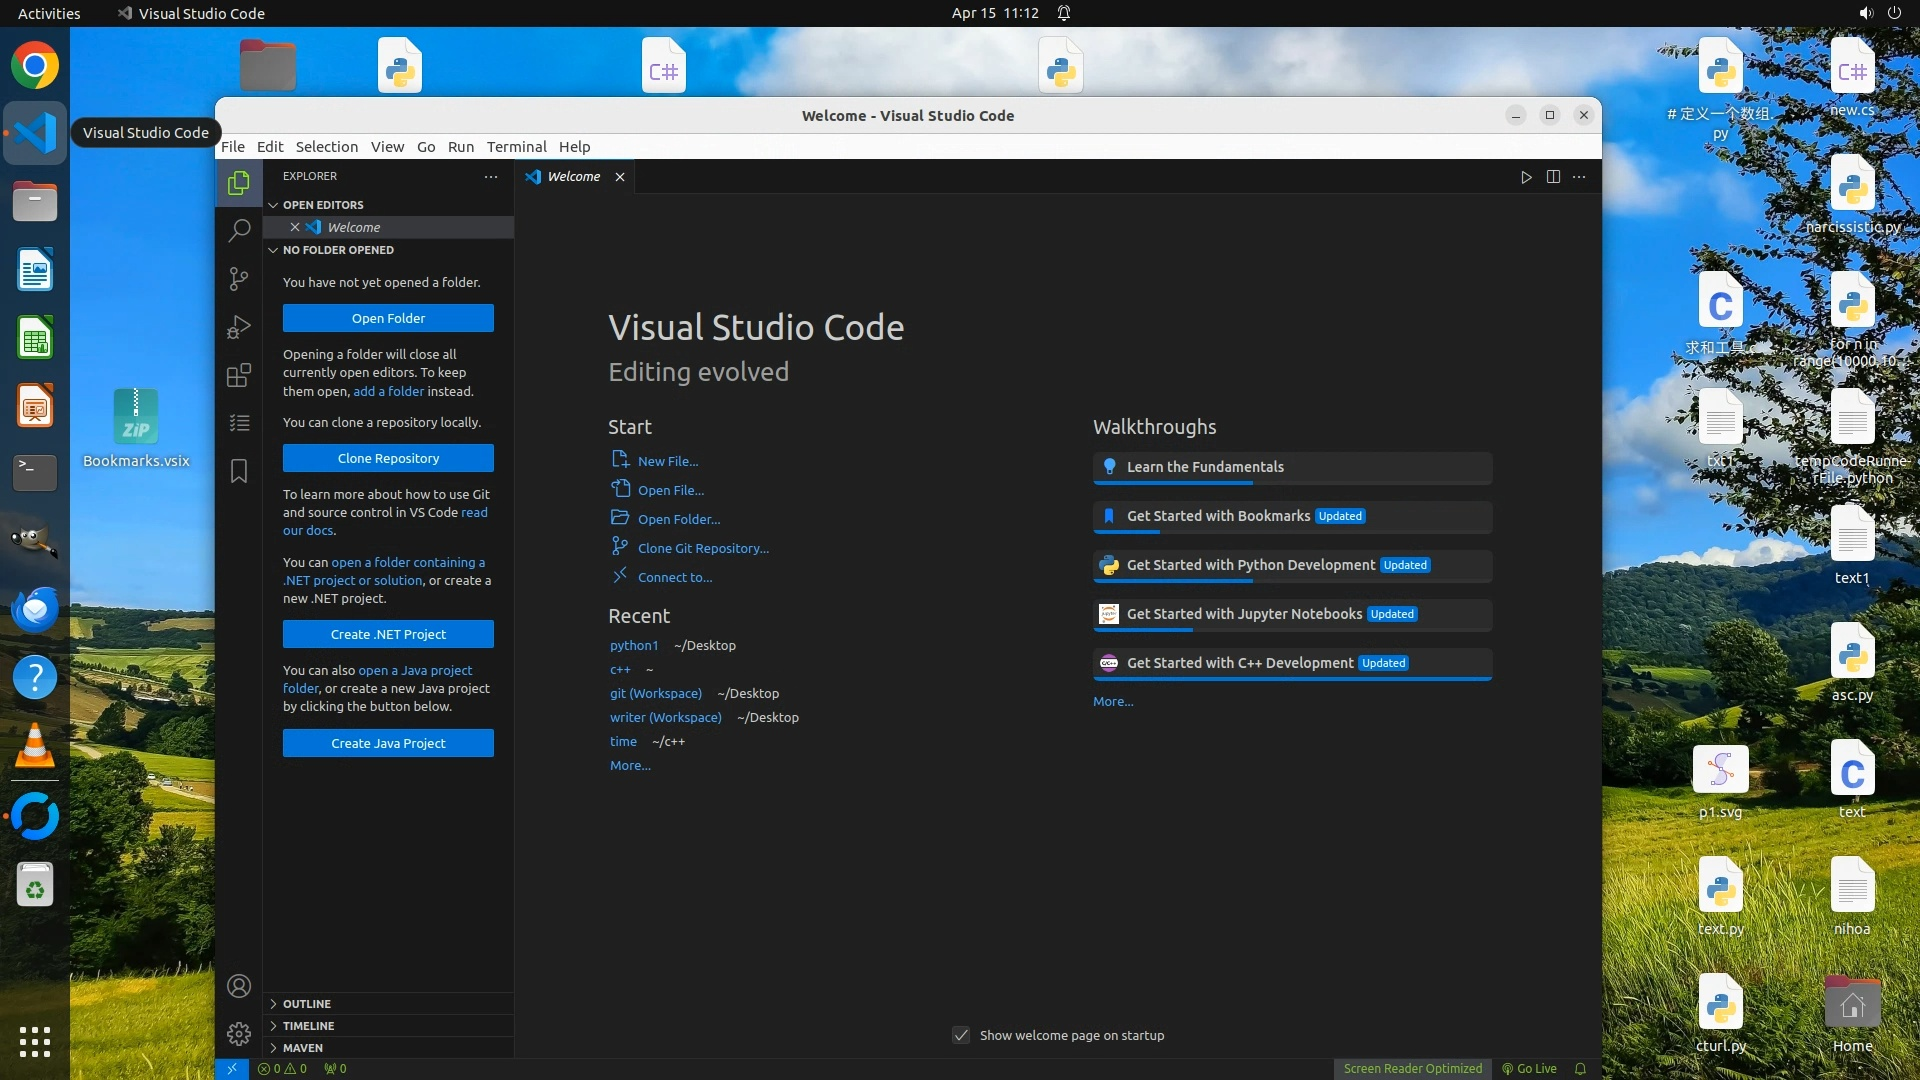Open the Selection menu
1920x1080 pixels.
coord(326,146)
